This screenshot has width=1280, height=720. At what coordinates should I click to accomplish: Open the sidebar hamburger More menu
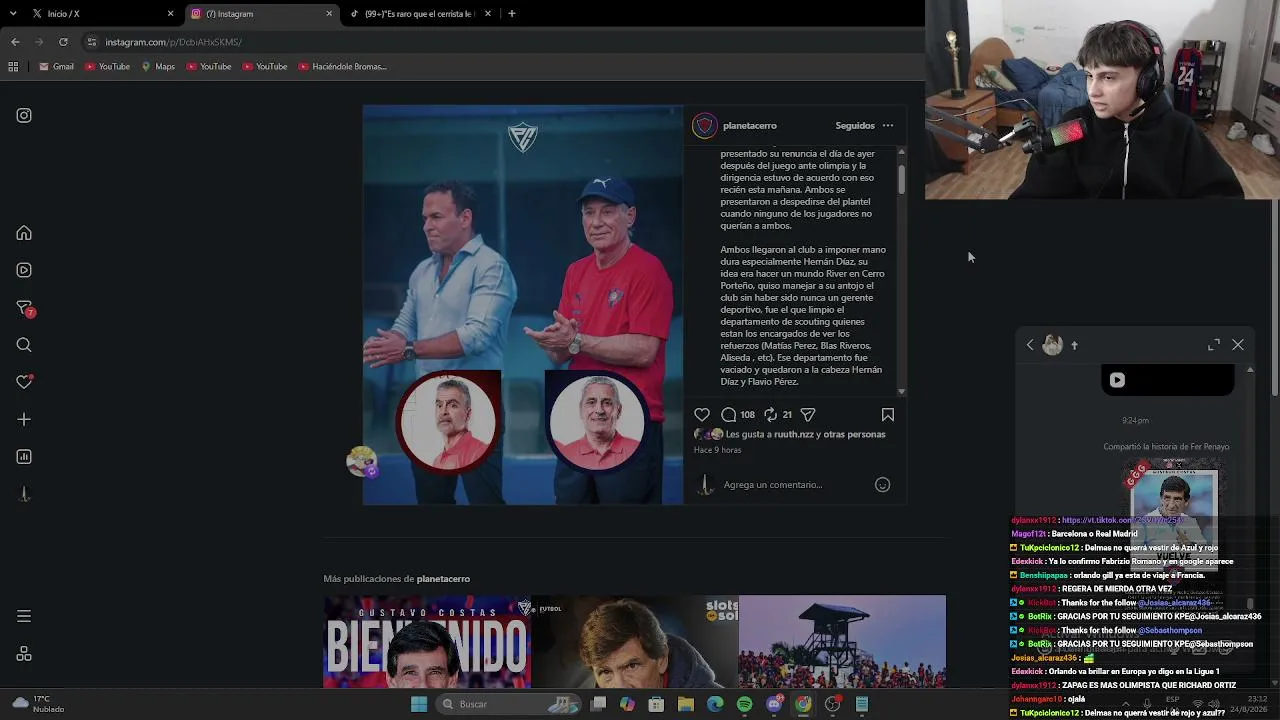24,616
